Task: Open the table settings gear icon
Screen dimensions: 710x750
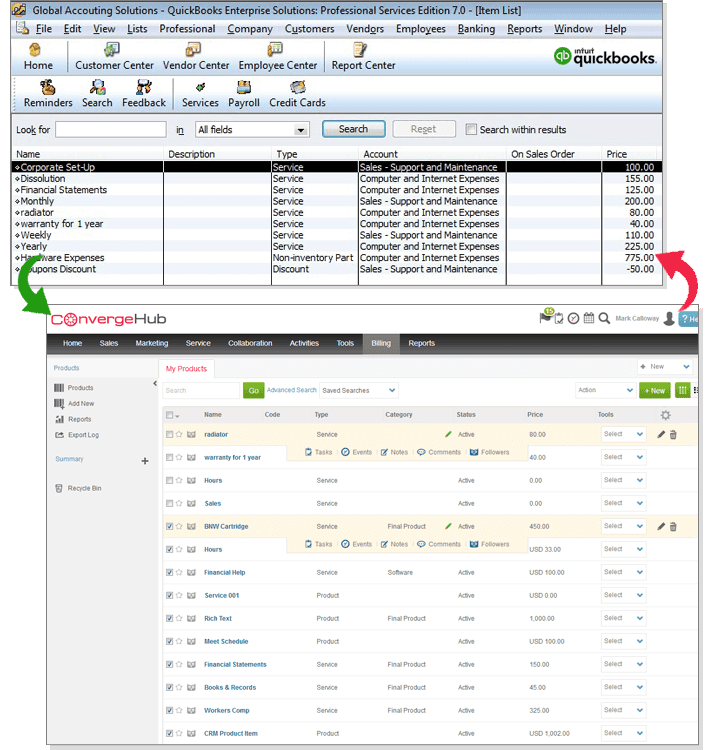Action: [665, 415]
